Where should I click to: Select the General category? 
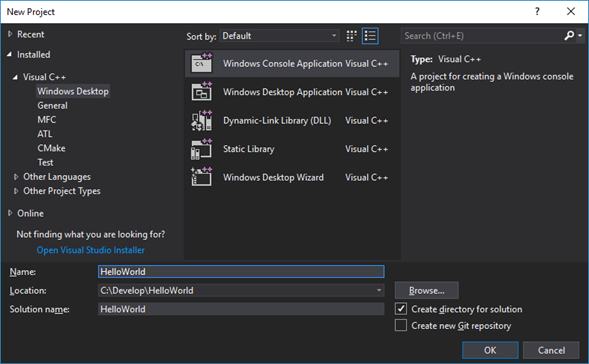[x=53, y=106]
